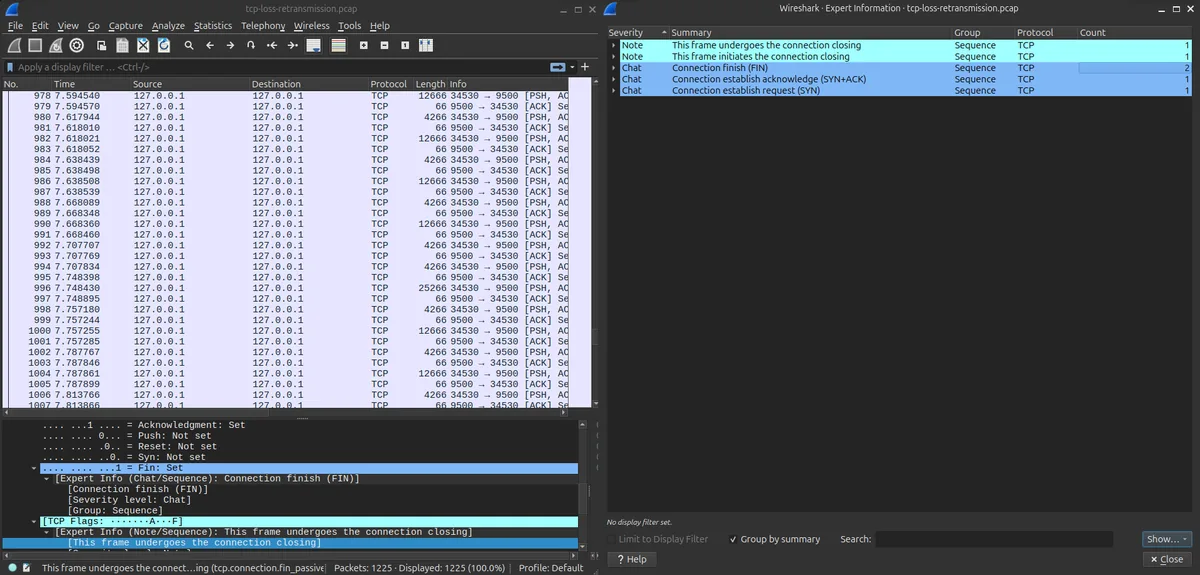Screen dimensions: 1200x575
Task: Close this capture file icon
Action: 143,45
